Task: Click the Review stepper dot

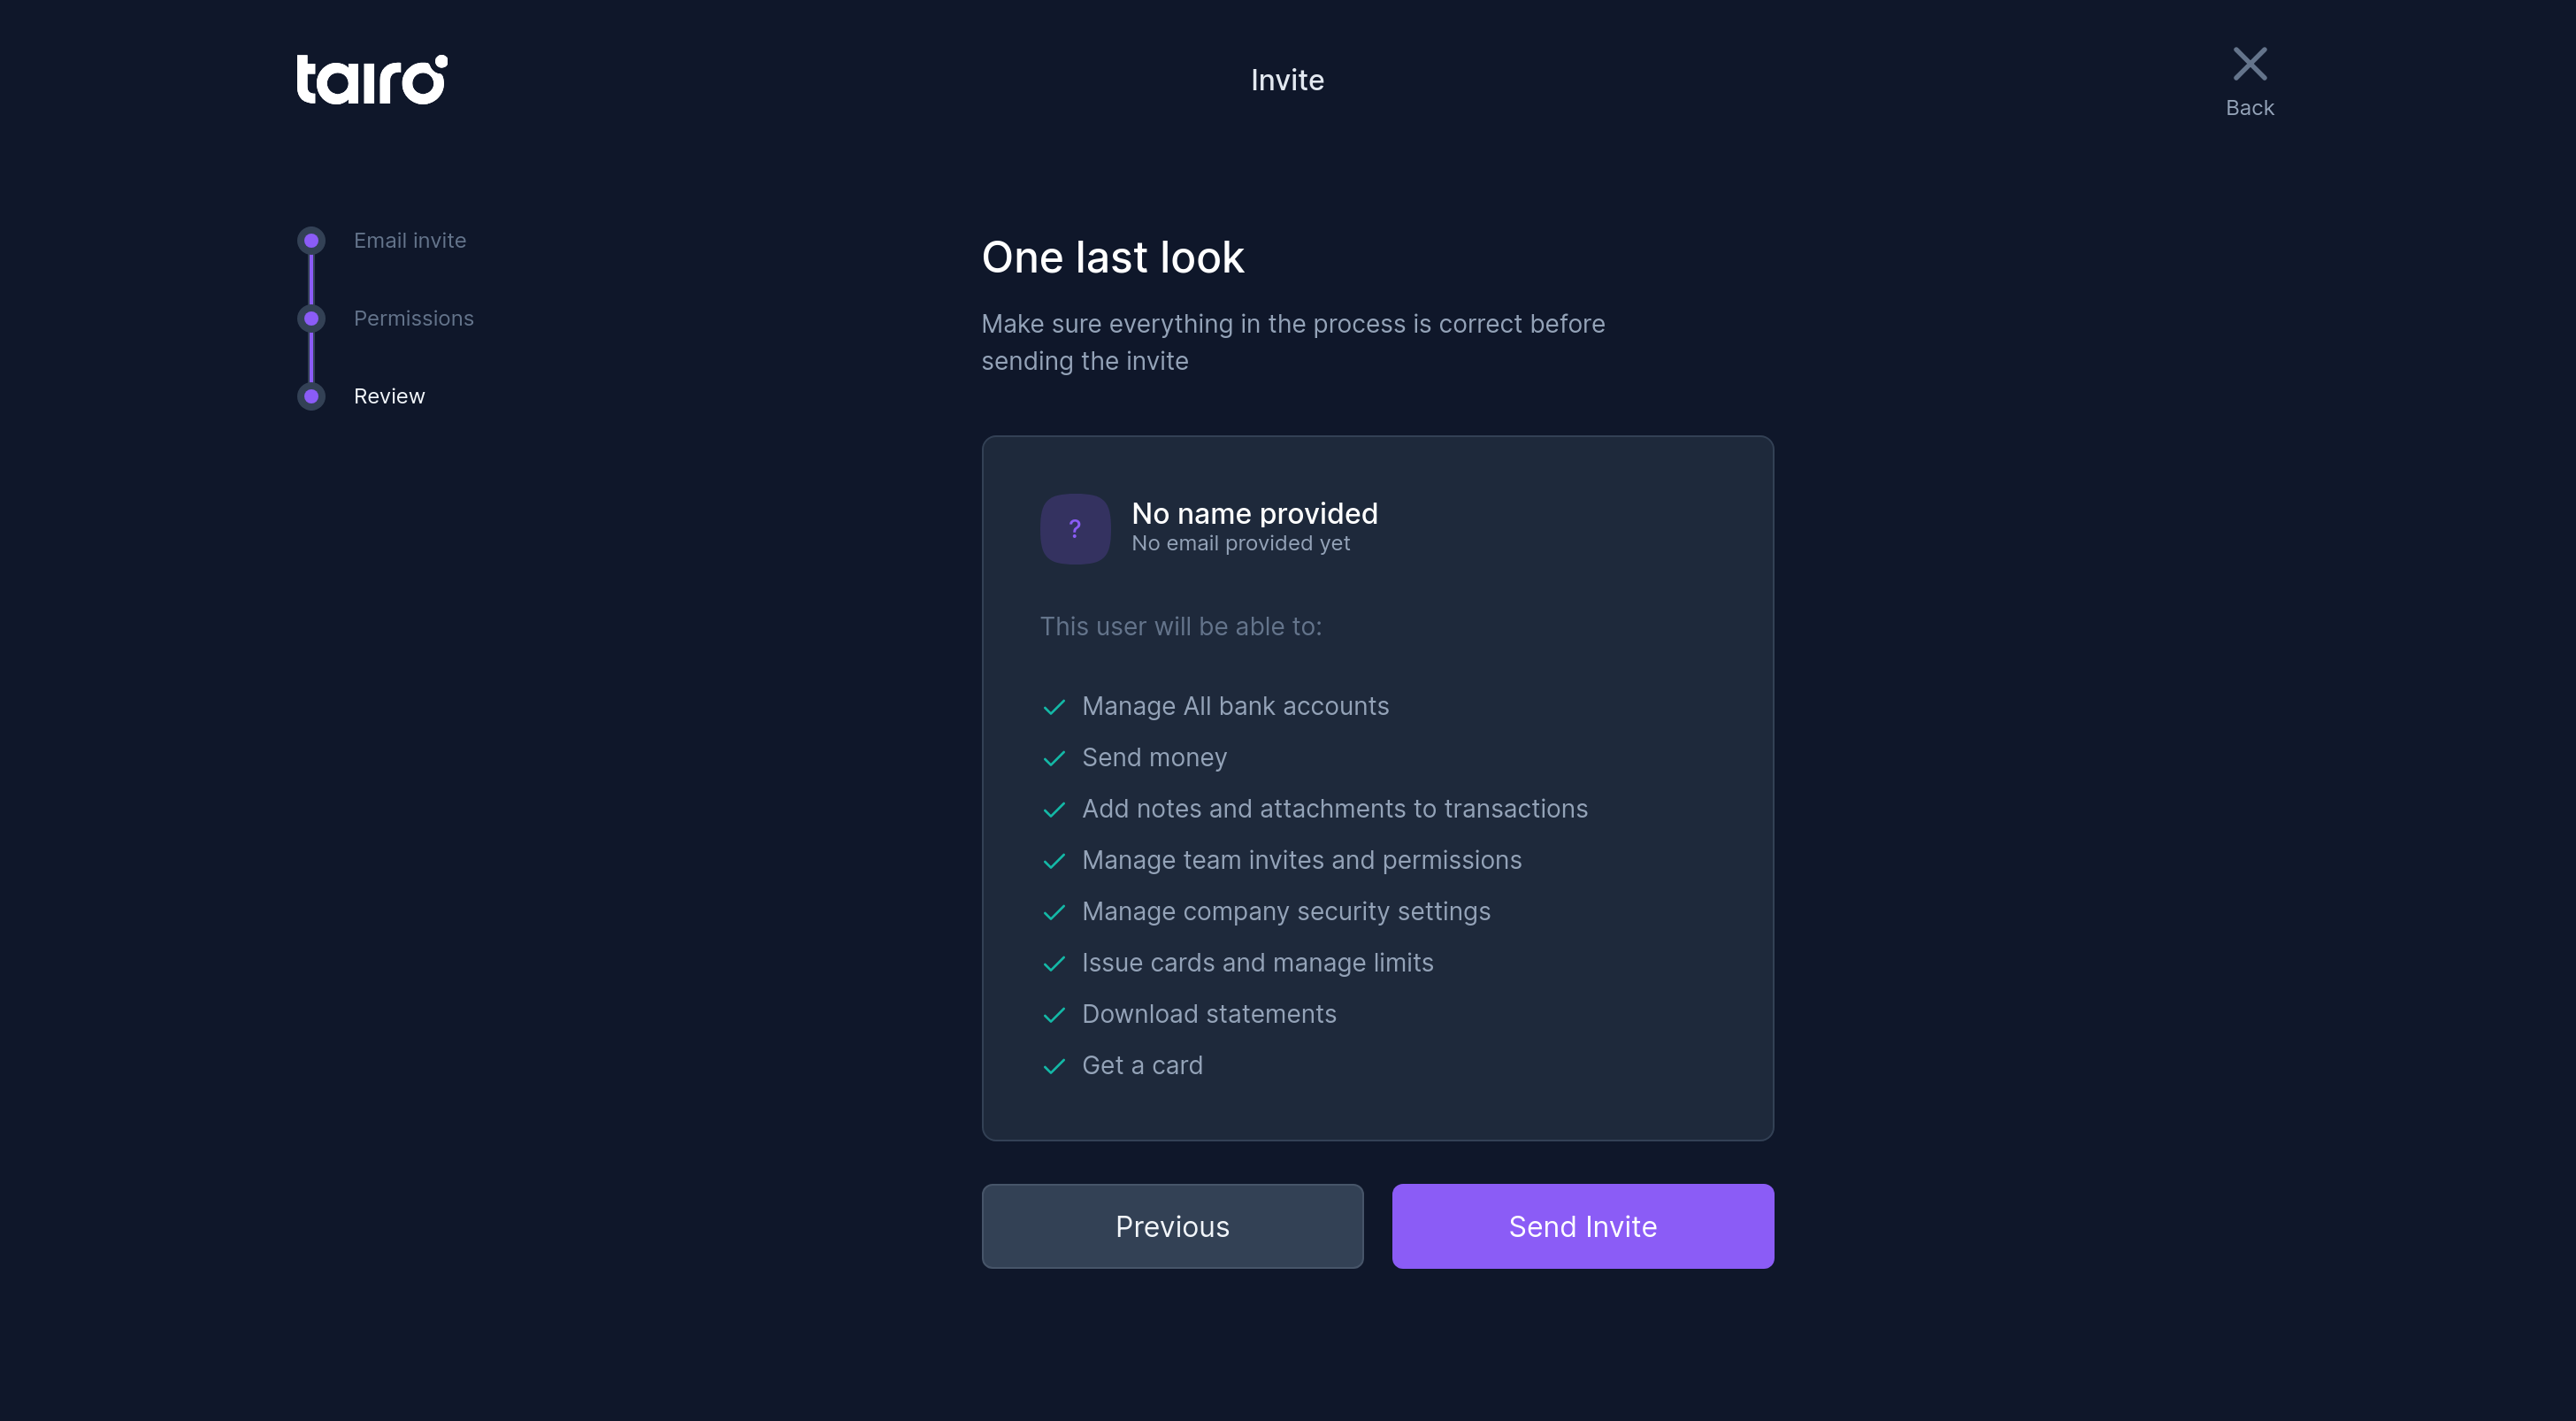Action: click(311, 396)
